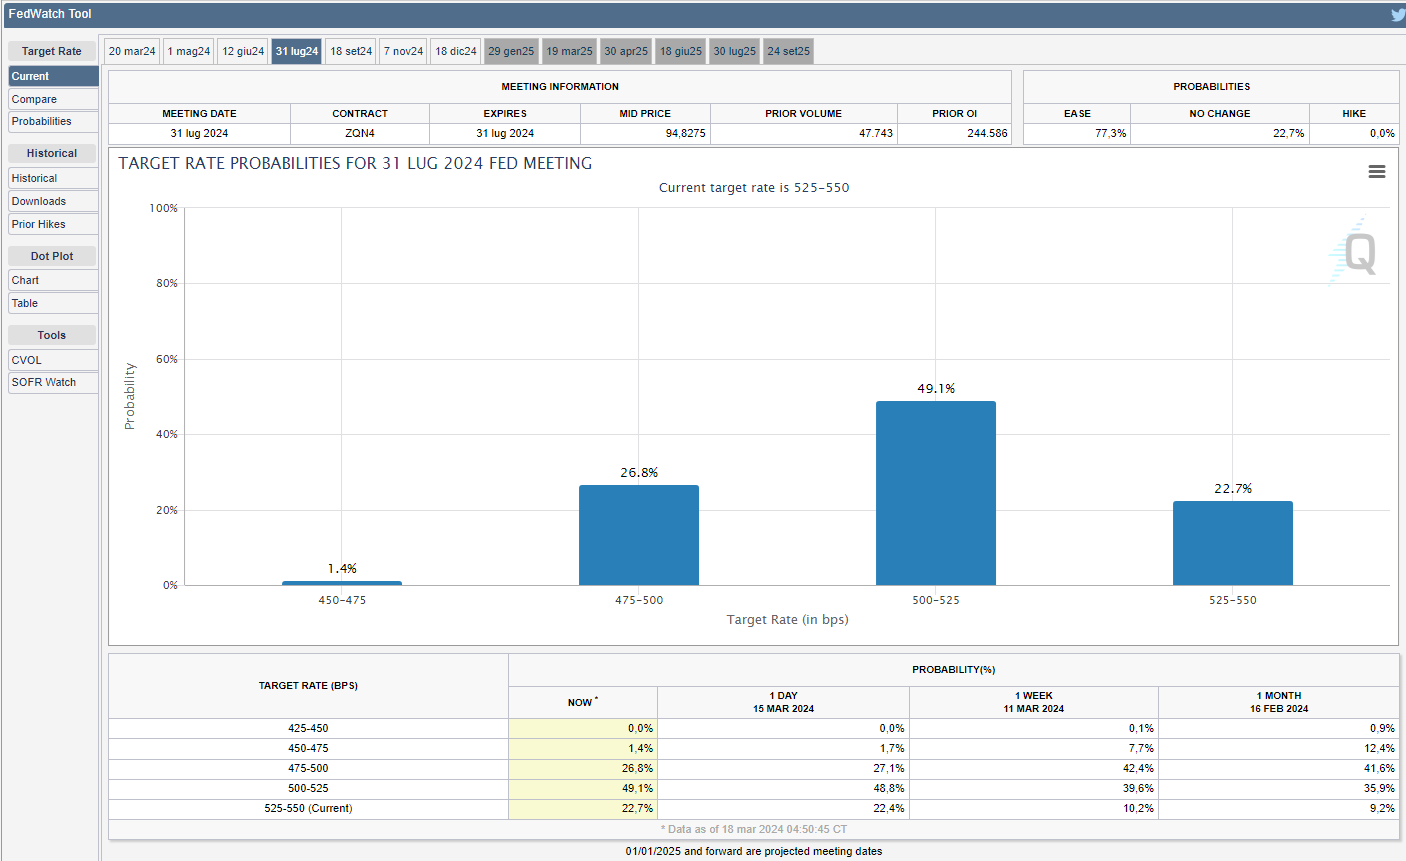Click the 475-500 bar at 26.8%
This screenshot has width=1406, height=861.
(638, 535)
